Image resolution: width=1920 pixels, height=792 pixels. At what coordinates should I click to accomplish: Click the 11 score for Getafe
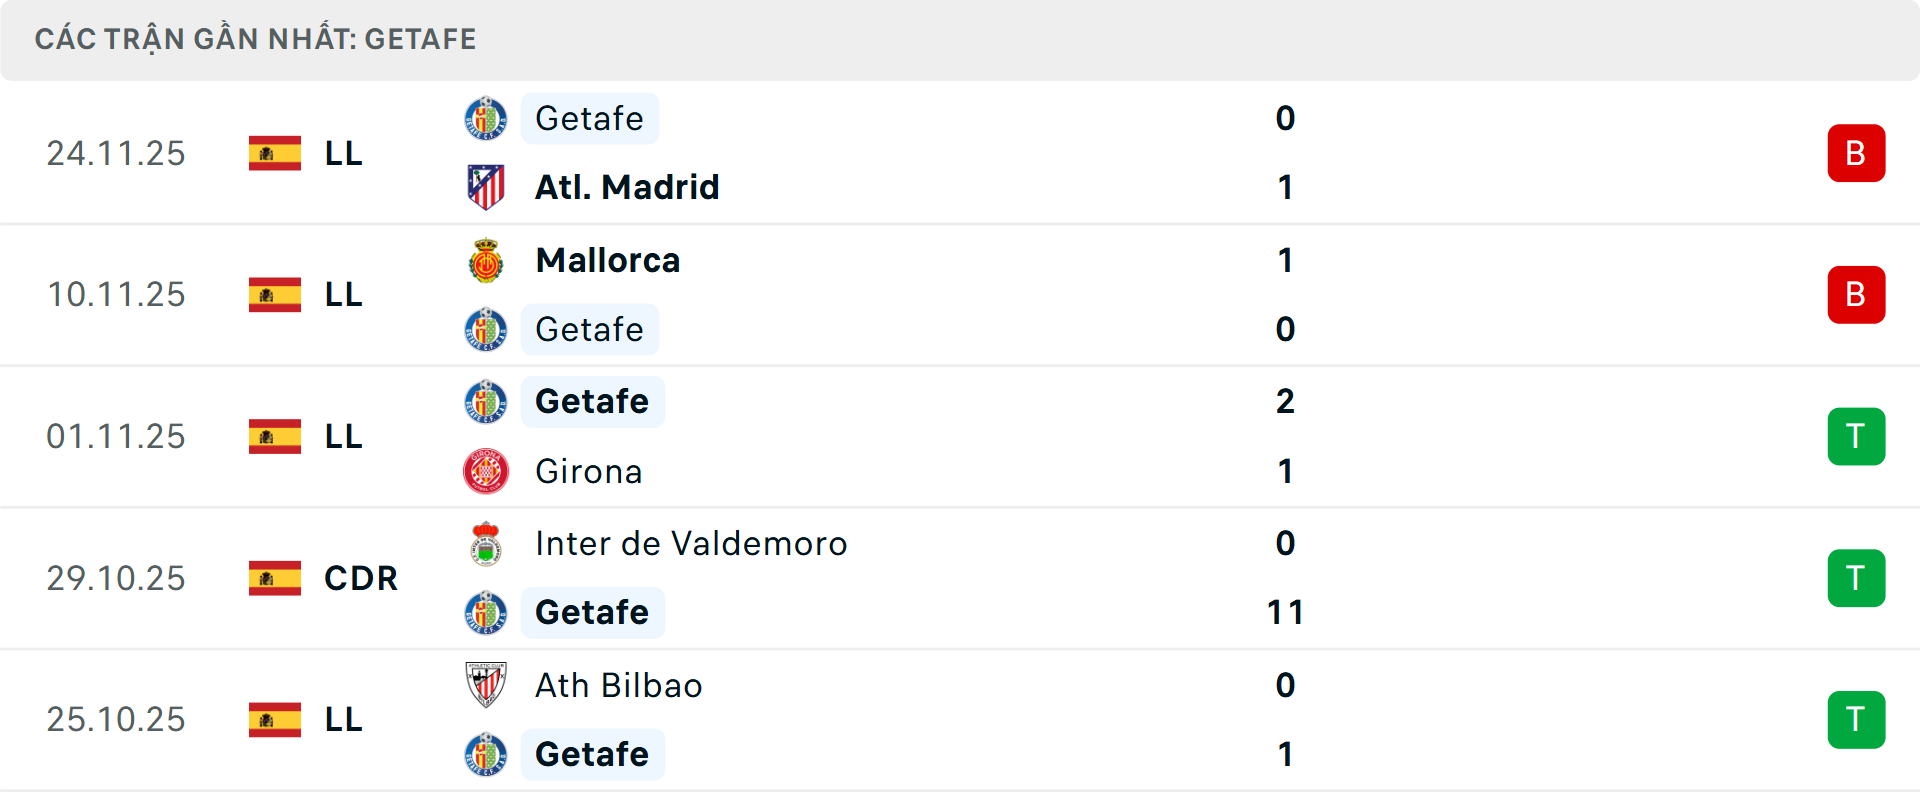[x=1285, y=612]
